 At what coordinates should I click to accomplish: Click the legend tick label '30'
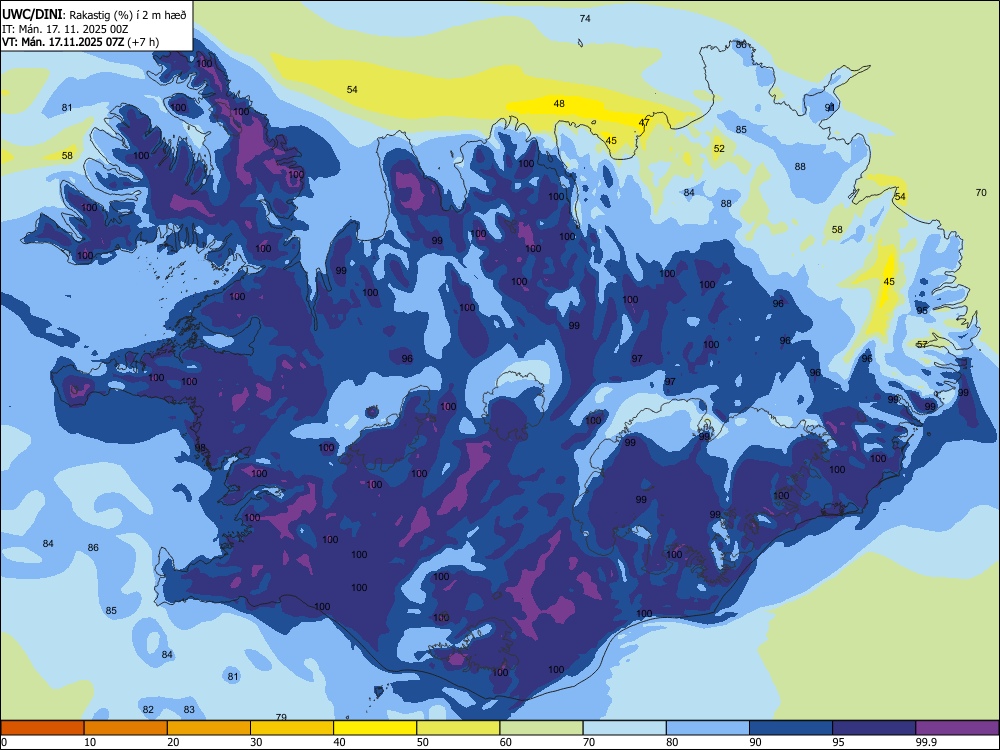click(x=256, y=742)
